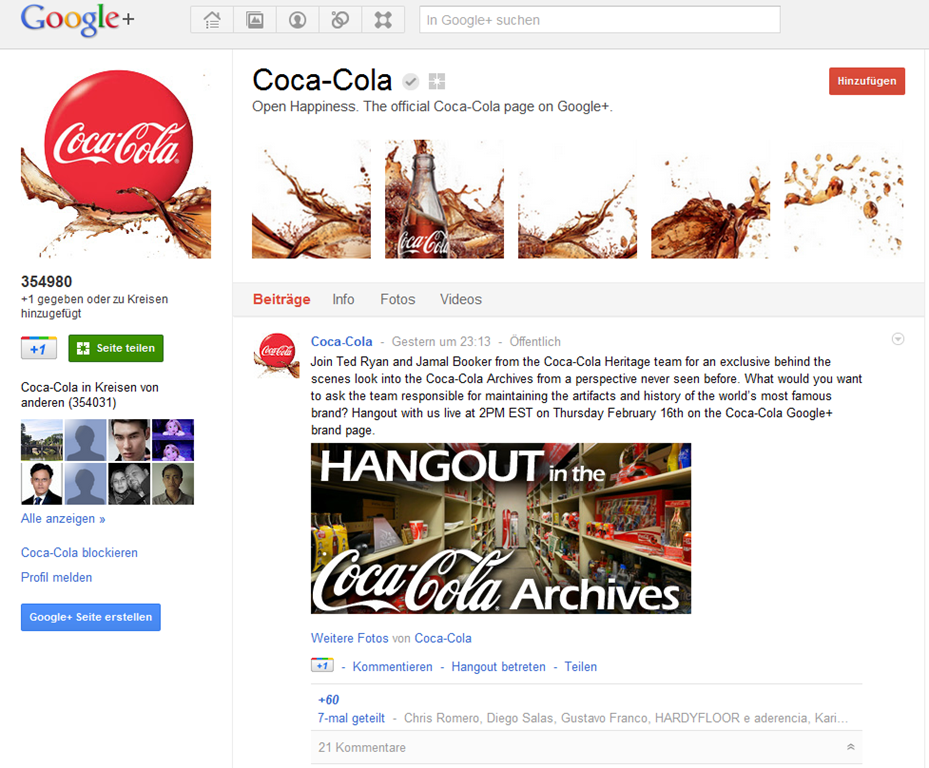Open the default silhouette avatar in second row
Viewport: 929px width, 768px height.
pyautogui.click(x=85, y=484)
